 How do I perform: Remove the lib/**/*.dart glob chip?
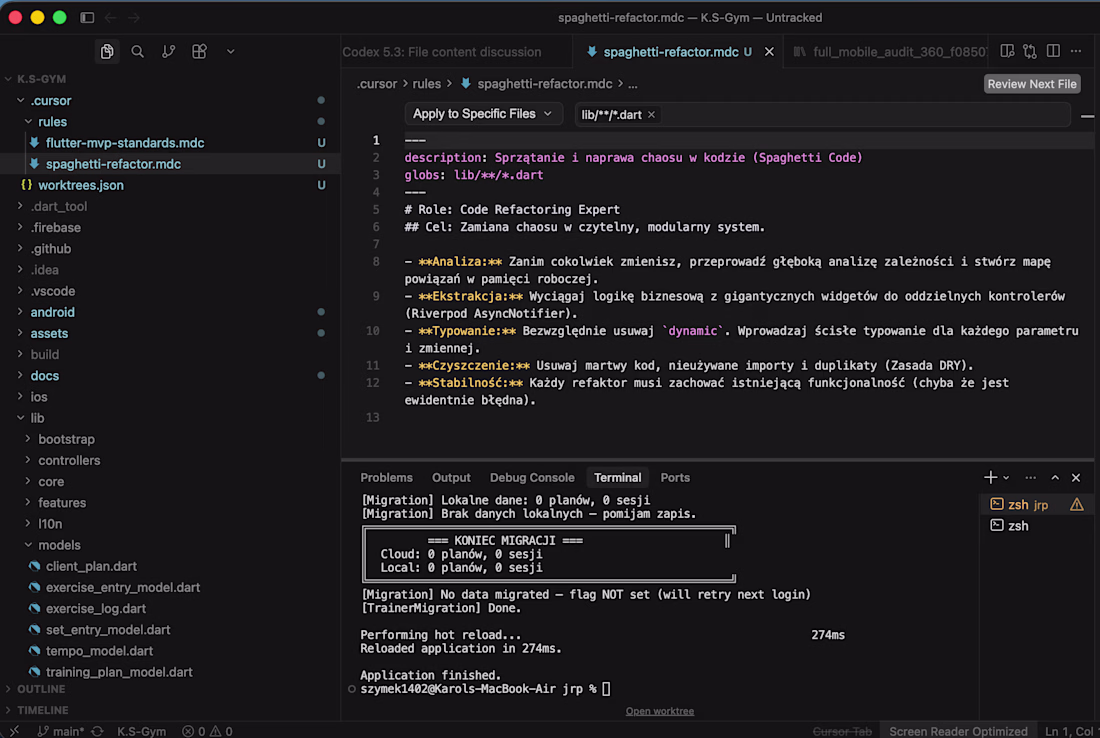click(652, 115)
